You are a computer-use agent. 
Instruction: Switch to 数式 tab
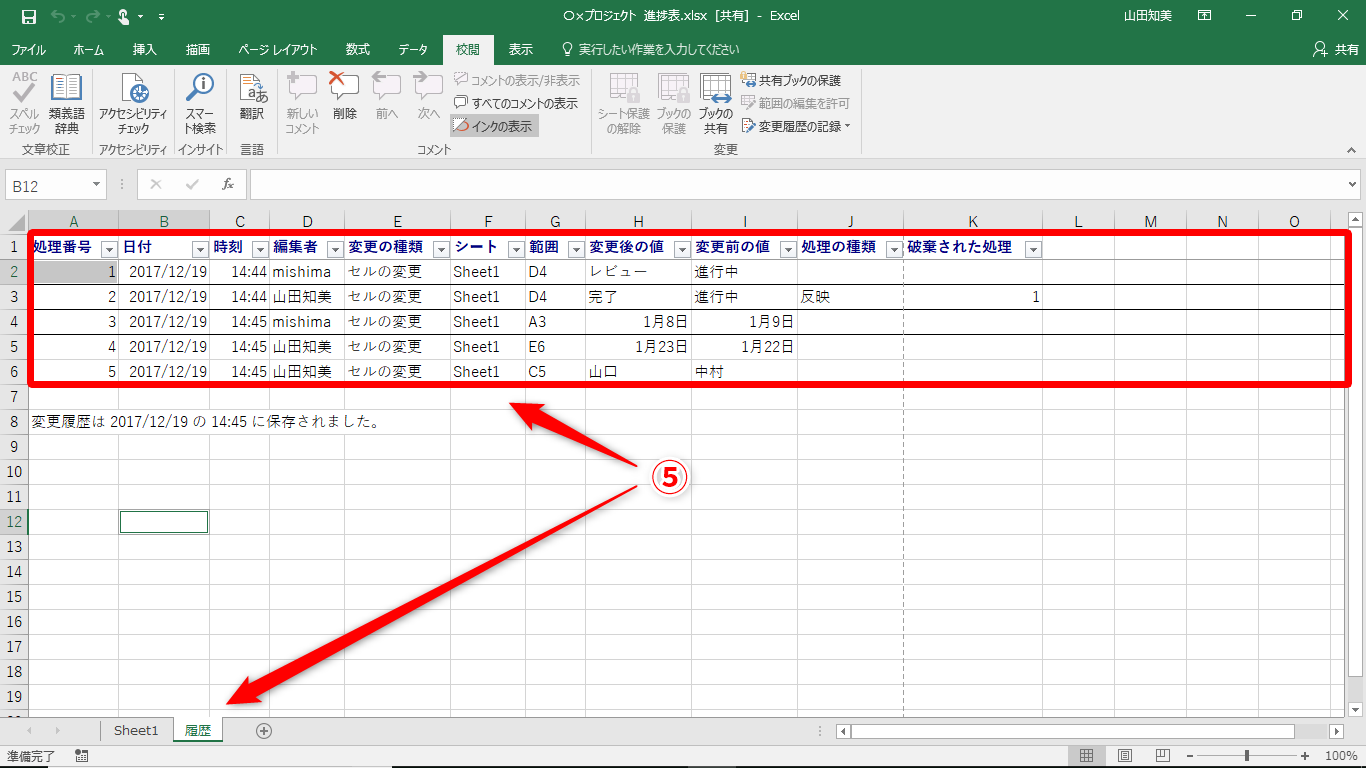click(358, 49)
